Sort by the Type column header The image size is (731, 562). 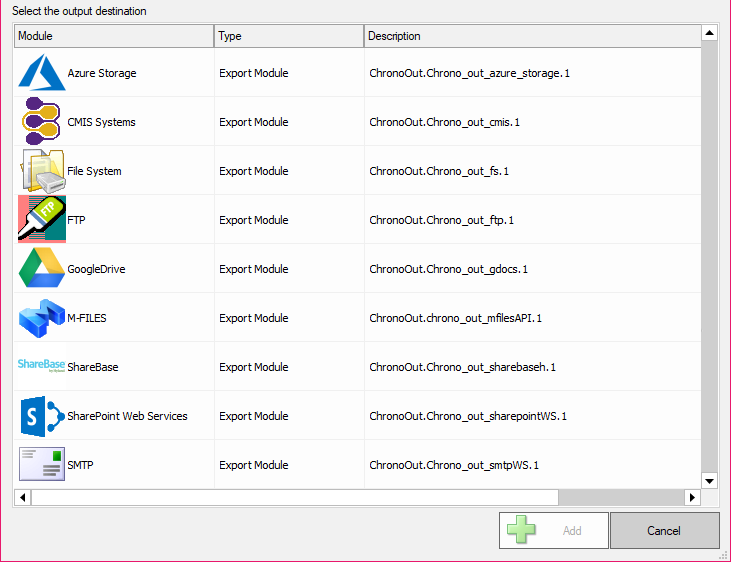tap(289, 36)
